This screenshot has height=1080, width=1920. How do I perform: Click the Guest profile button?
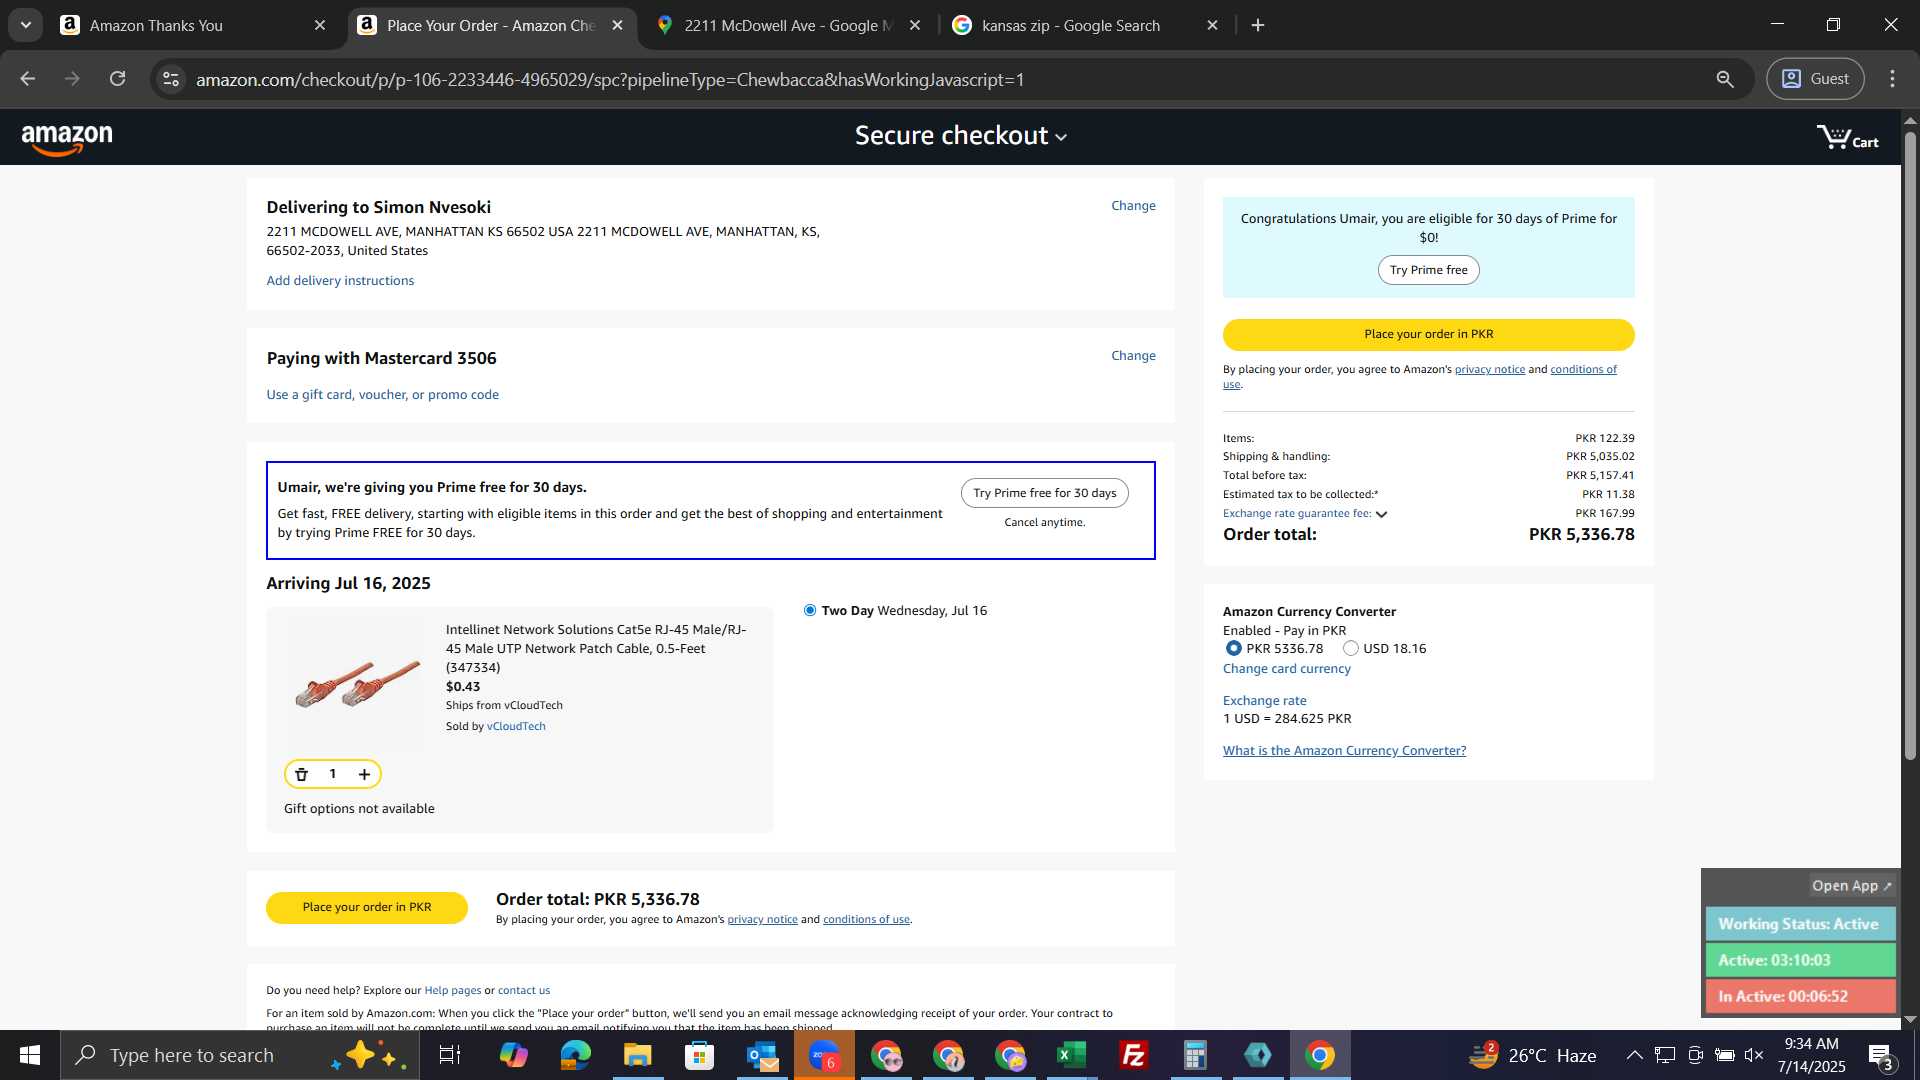(1815, 79)
